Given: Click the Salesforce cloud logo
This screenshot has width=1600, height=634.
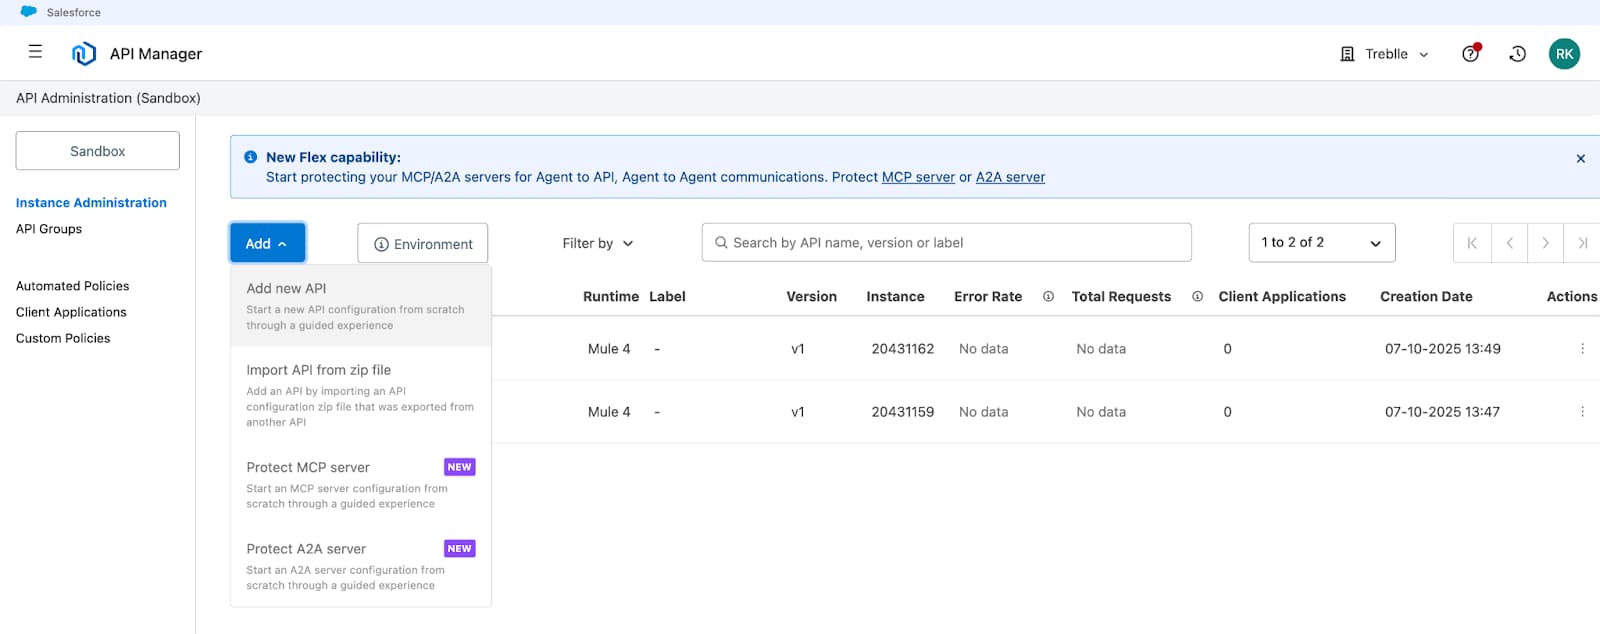Looking at the screenshot, I should tap(29, 12).
